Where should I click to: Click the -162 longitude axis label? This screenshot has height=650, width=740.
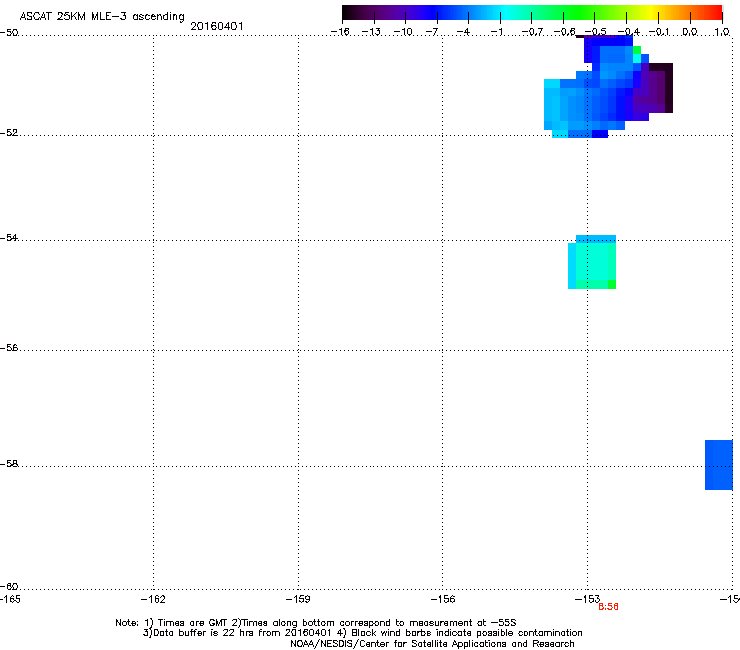(153, 599)
